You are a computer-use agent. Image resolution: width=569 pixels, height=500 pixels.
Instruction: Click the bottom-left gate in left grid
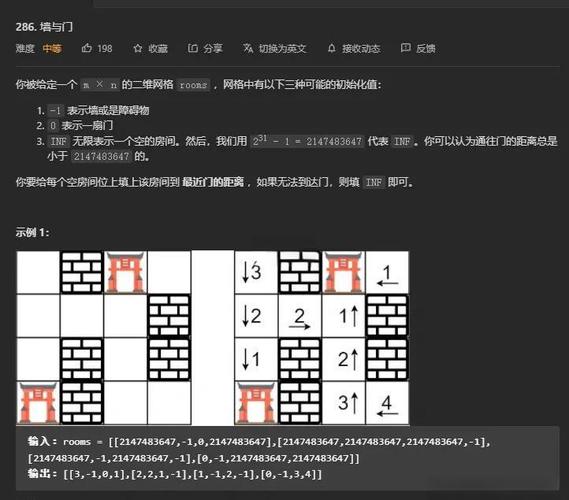(38, 403)
